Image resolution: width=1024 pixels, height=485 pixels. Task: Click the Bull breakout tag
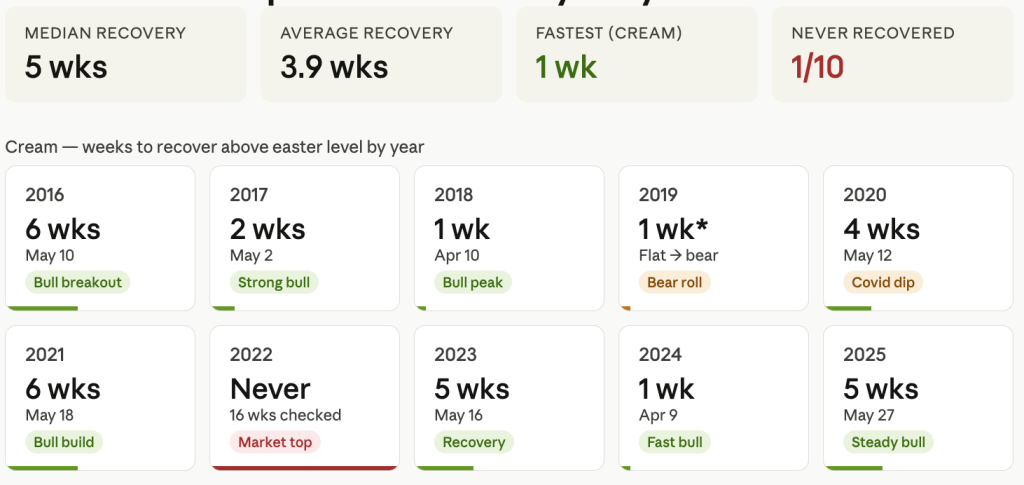pyautogui.click(x=78, y=283)
